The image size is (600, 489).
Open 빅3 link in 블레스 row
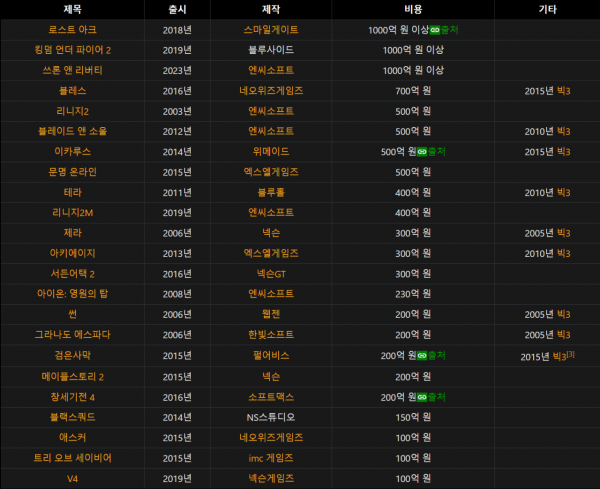[564, 91]
